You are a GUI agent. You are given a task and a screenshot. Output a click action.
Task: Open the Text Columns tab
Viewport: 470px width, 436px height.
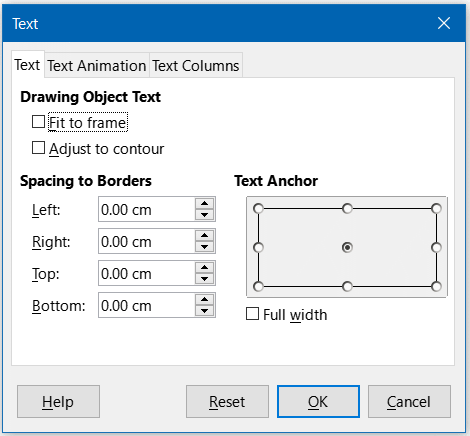[x=196, y=65]
